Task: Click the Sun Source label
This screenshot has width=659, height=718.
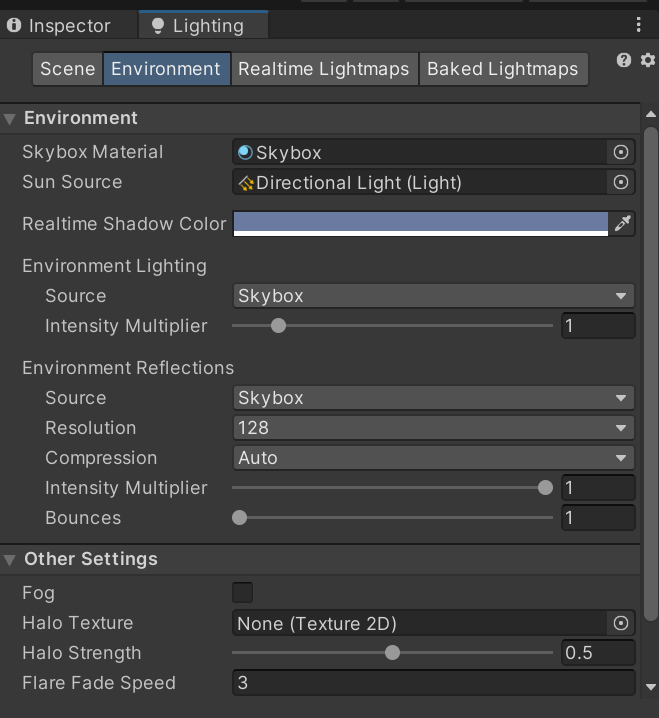Action: pos(72,182)
